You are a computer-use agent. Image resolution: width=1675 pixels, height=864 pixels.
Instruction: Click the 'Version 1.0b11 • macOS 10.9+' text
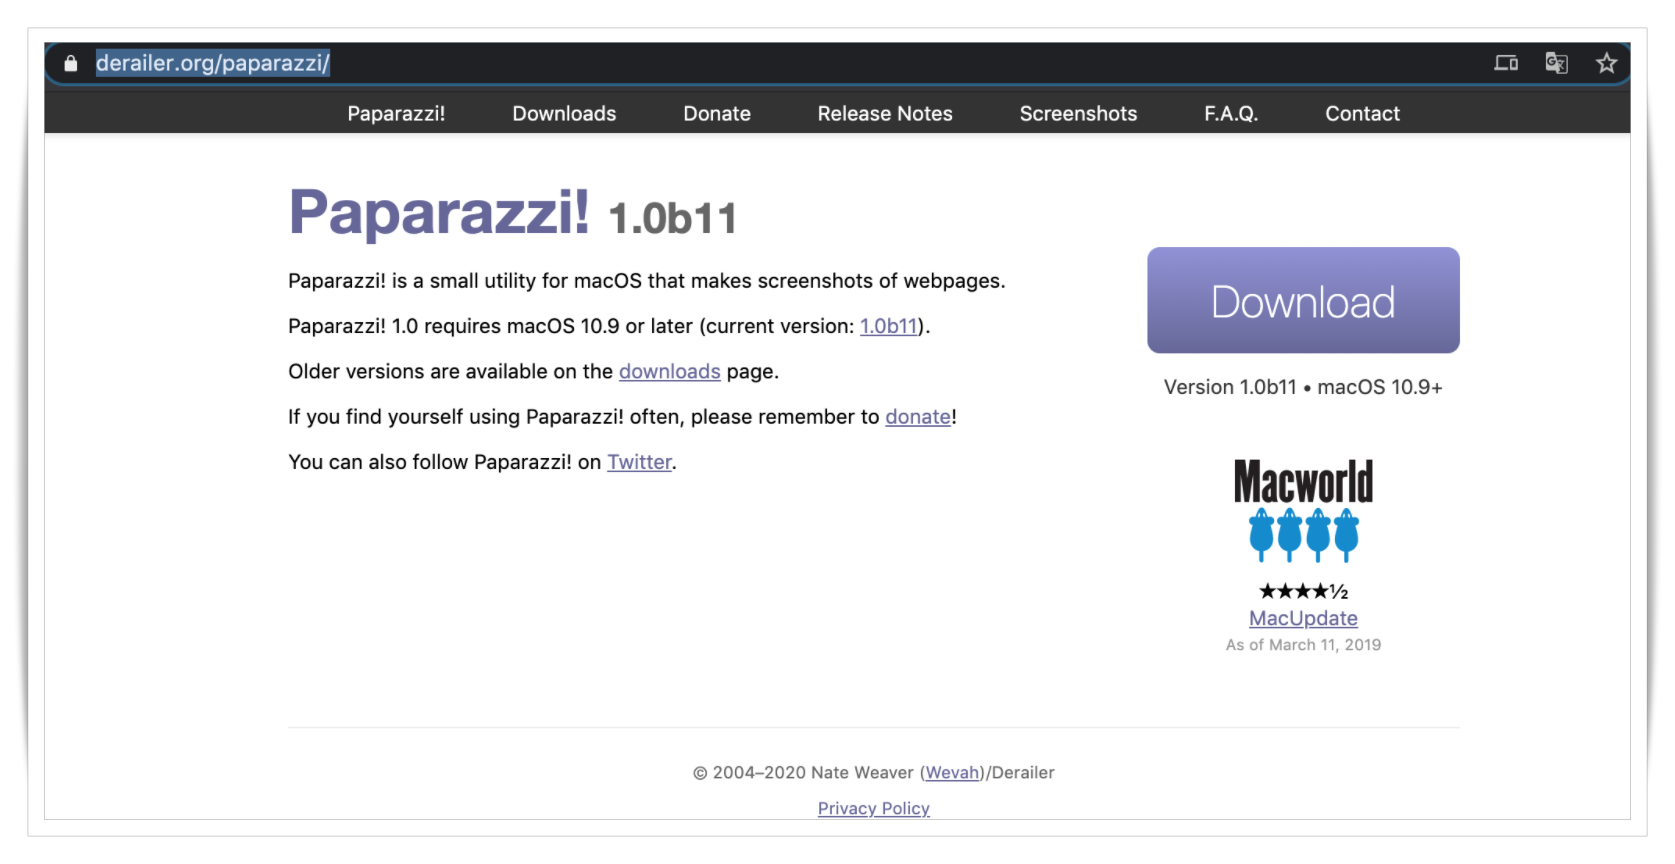1303,387
